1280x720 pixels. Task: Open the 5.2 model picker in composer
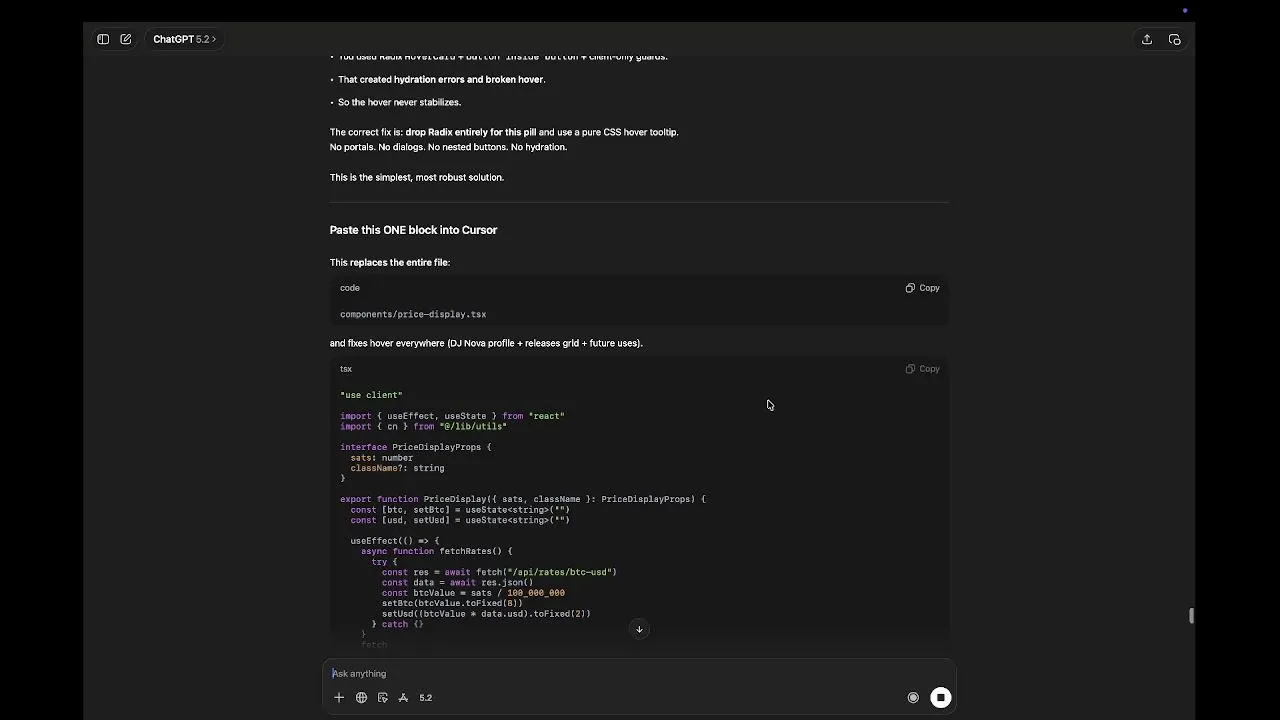coord(426,698)
